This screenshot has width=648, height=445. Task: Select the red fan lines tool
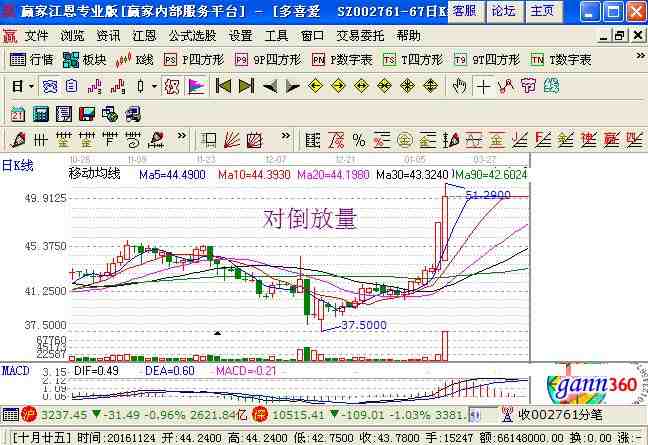point(232,140)
